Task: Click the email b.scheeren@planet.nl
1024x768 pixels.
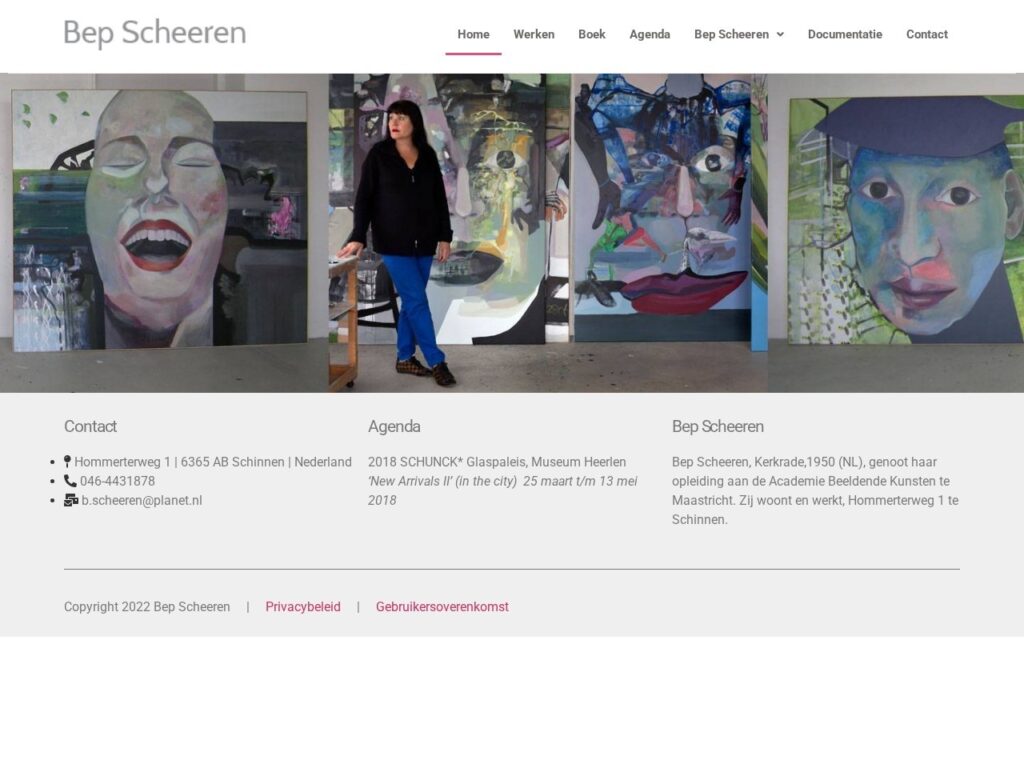Action: 142,500
